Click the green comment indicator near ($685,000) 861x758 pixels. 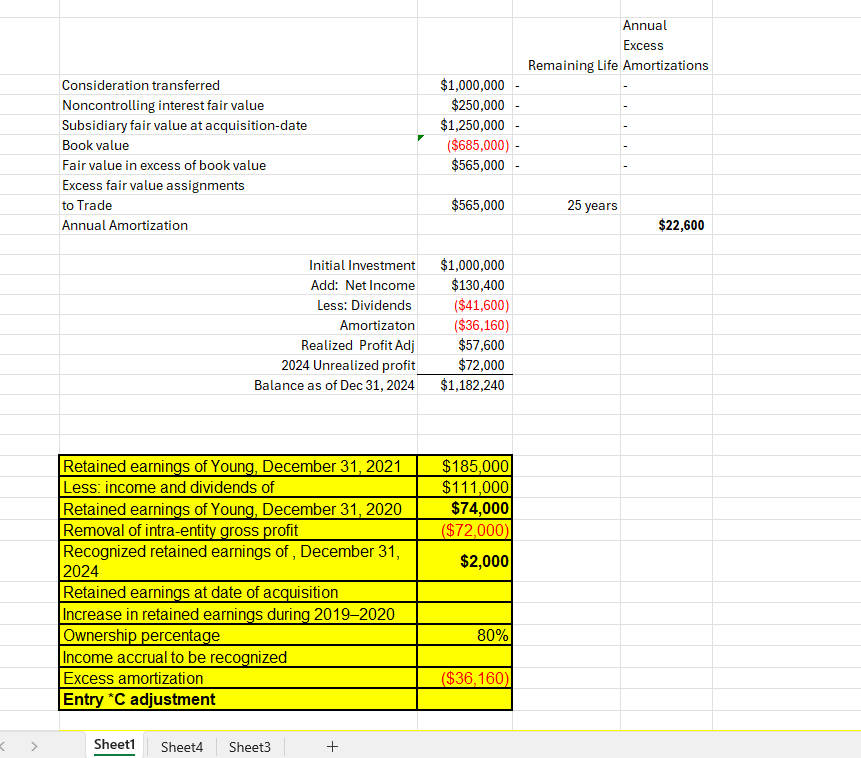point(420,139)
